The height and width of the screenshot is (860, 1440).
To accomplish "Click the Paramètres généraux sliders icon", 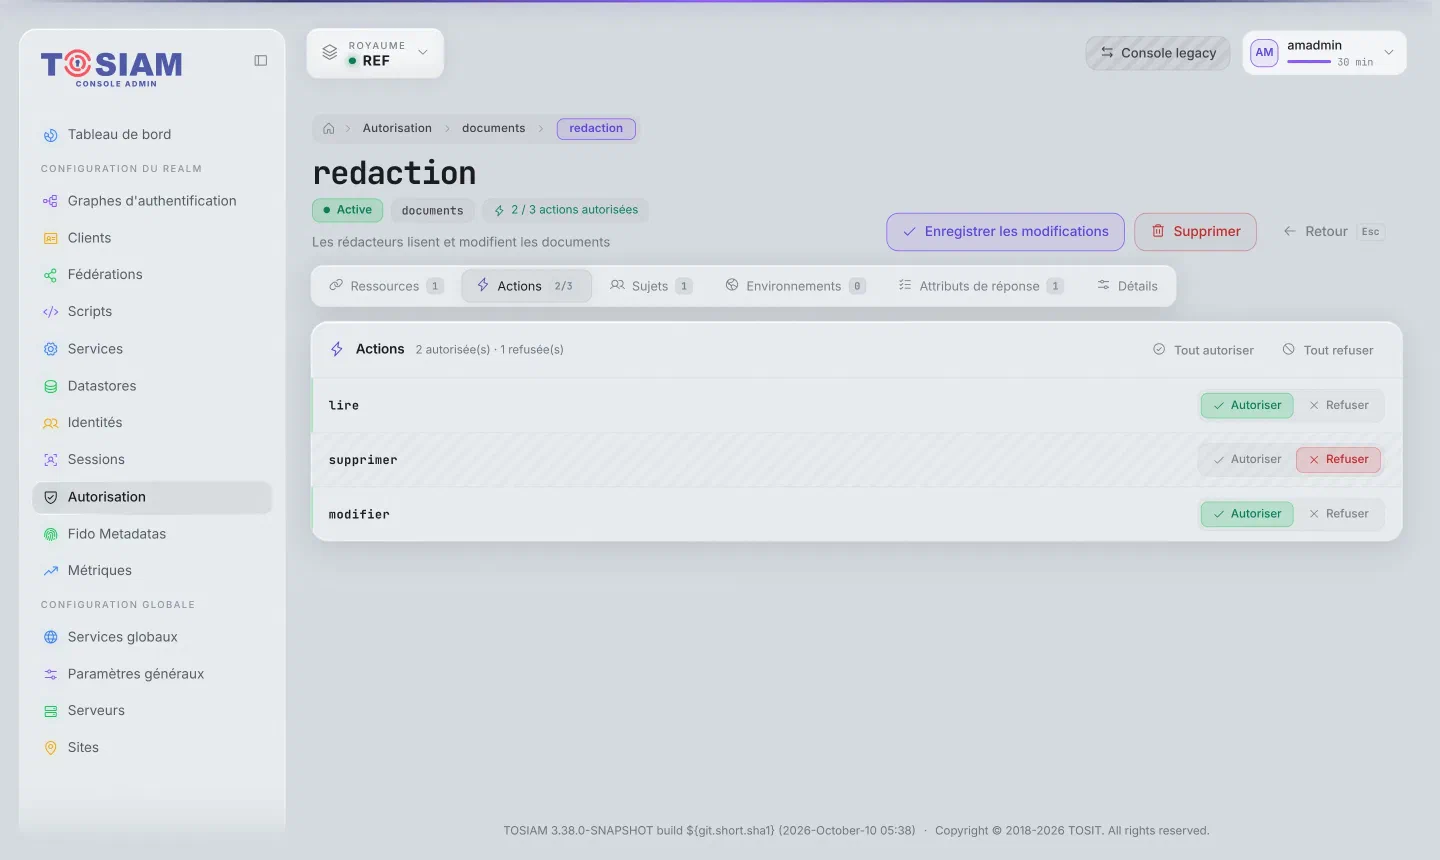I will pos(50,674).
